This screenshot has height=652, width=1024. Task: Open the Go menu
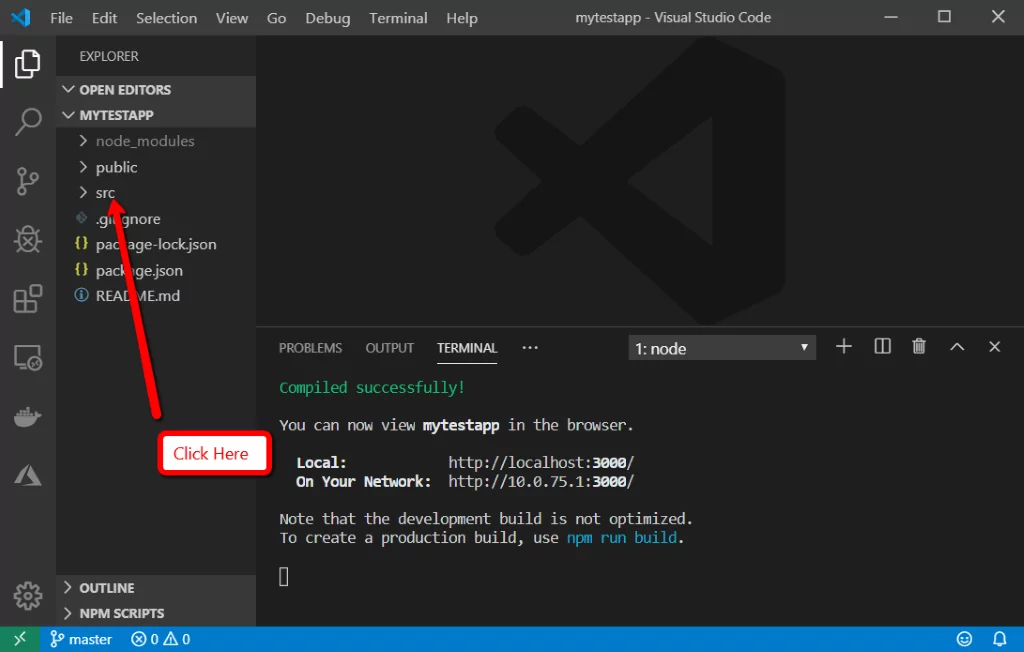pos(276,18)
